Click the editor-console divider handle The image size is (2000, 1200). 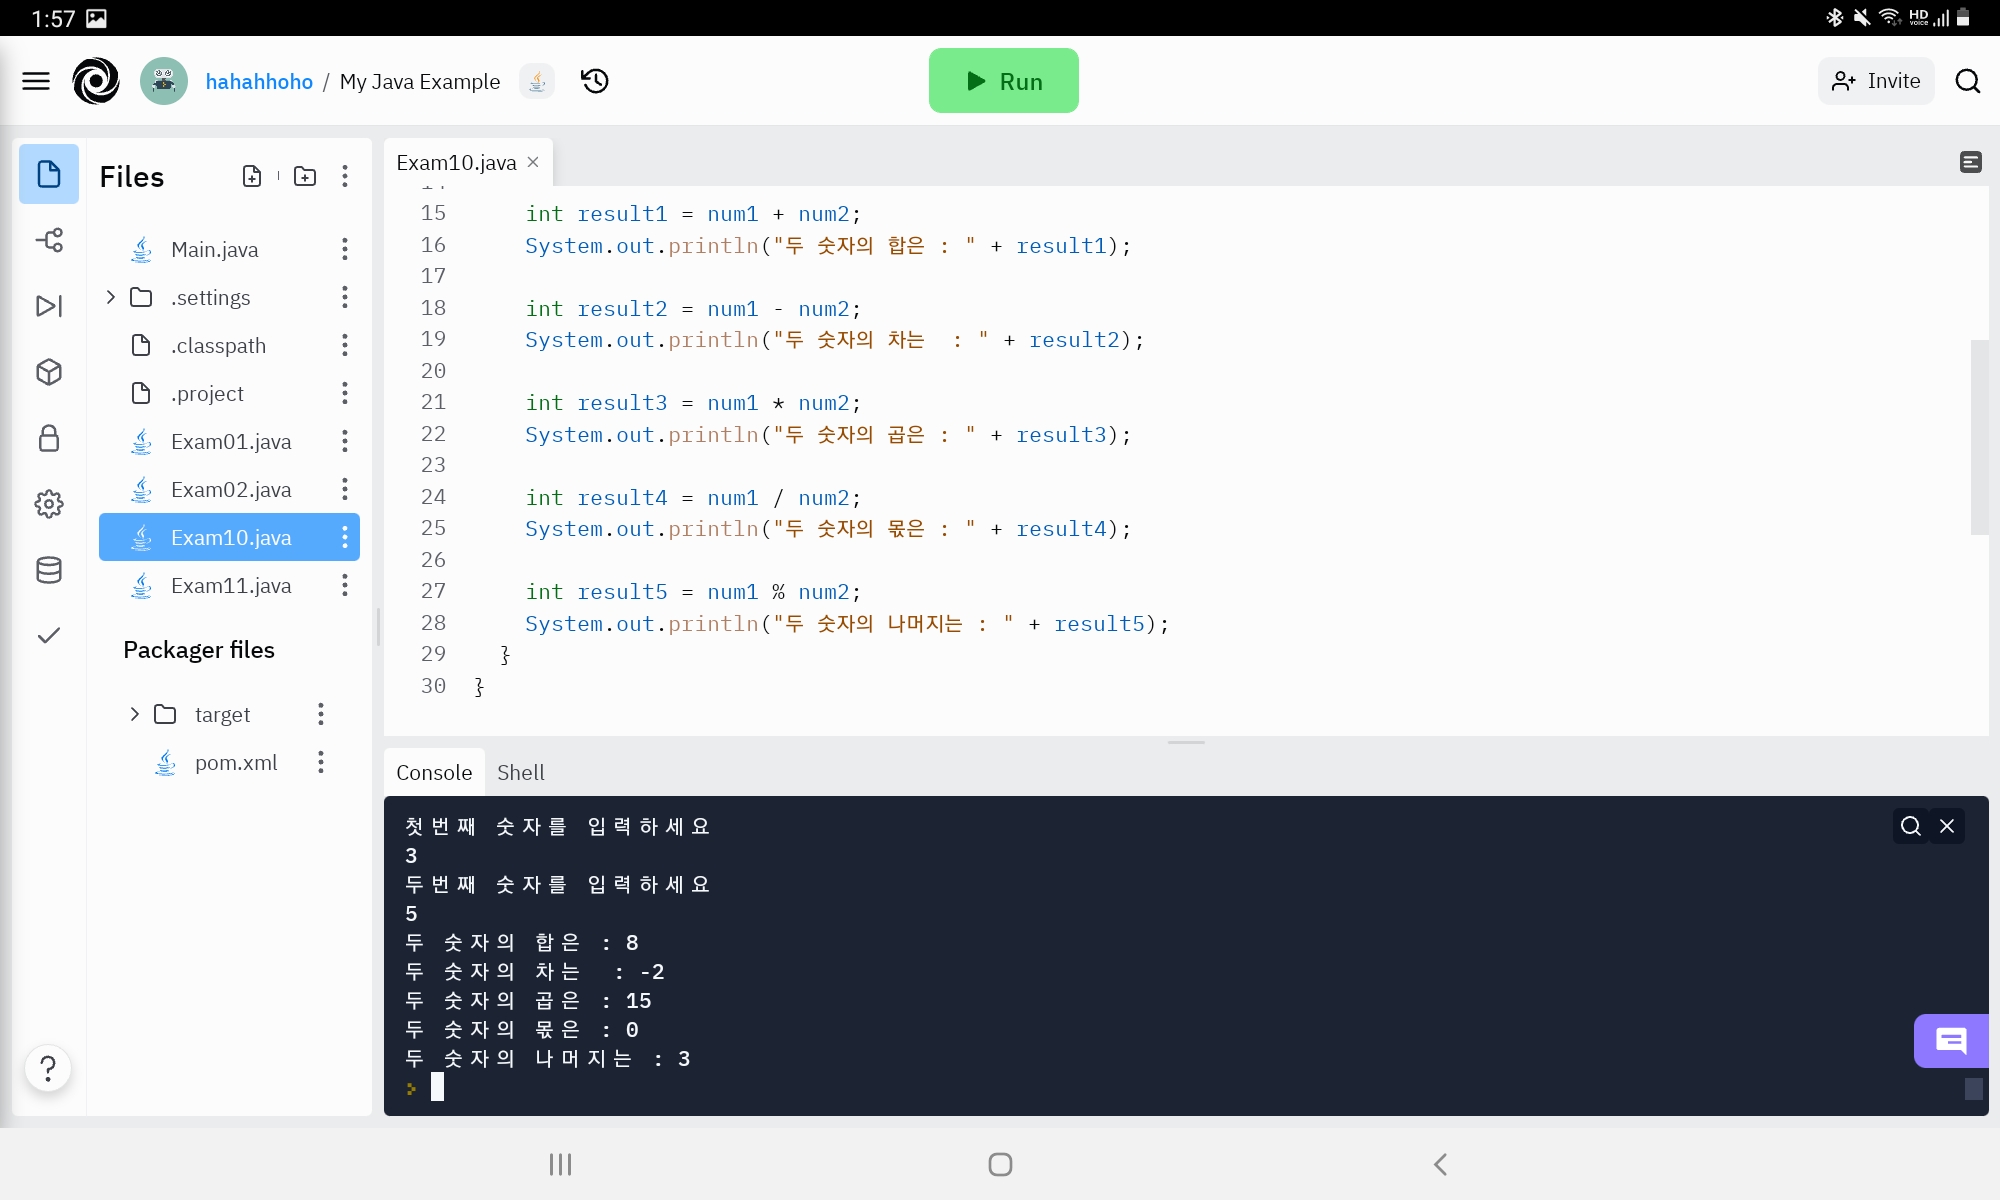(x=1186, y=742)
